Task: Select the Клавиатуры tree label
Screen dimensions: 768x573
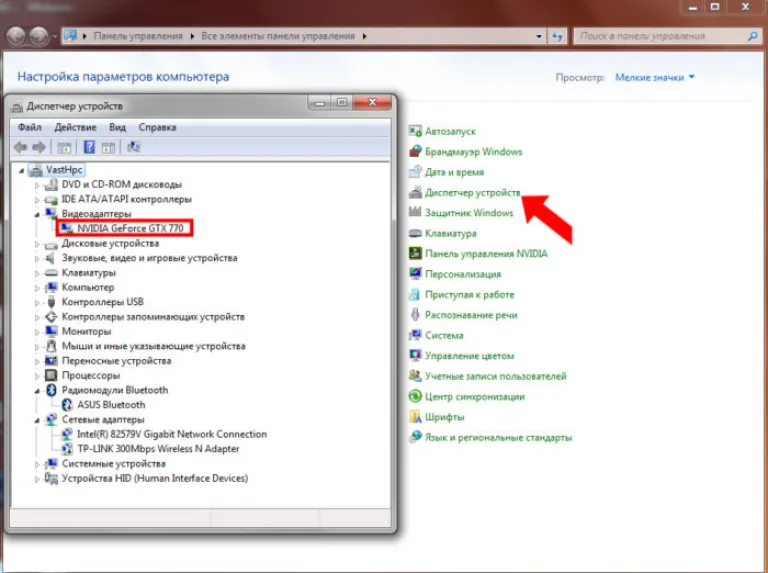Action: pos(89,272)
